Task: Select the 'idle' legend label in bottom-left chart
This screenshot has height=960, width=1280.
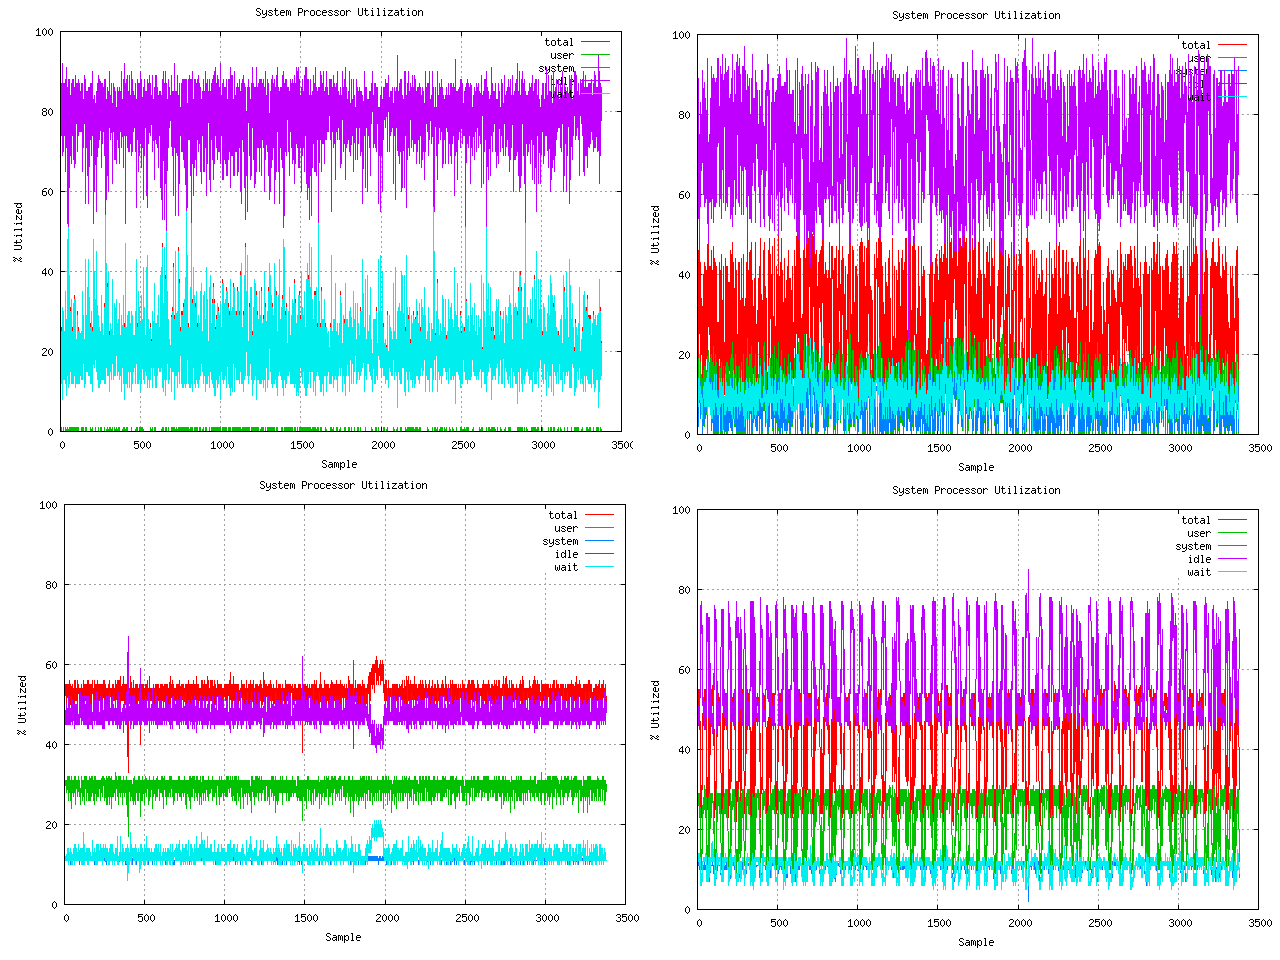Action: point(566,554)
